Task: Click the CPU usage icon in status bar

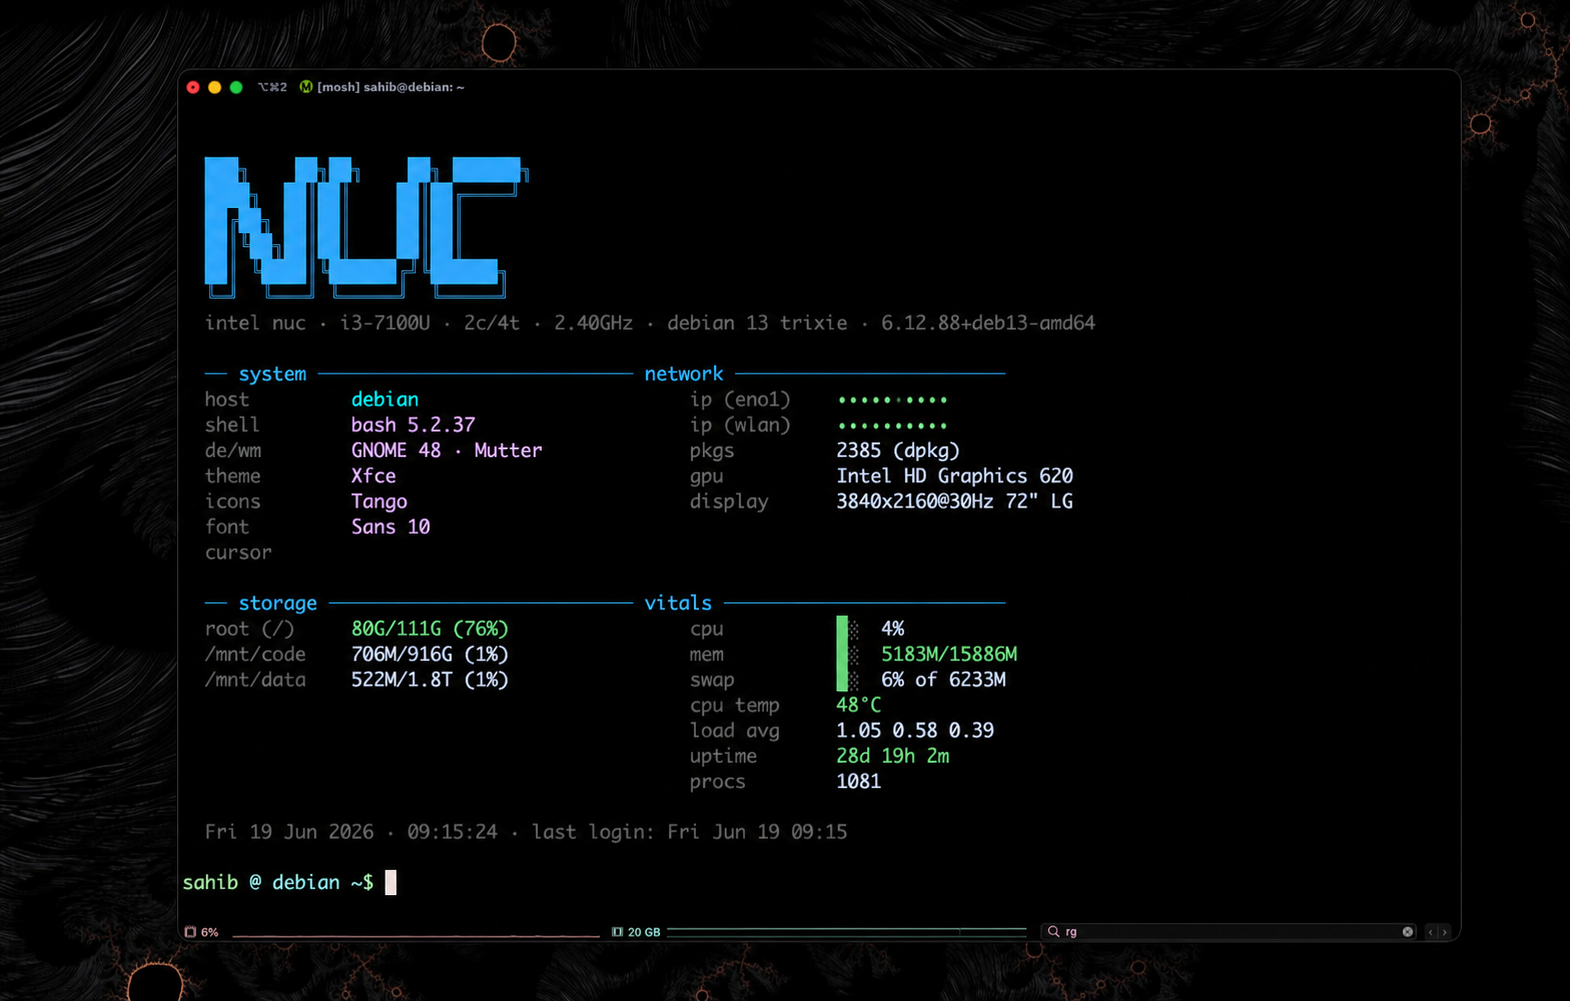Action: tap(190, 932)
